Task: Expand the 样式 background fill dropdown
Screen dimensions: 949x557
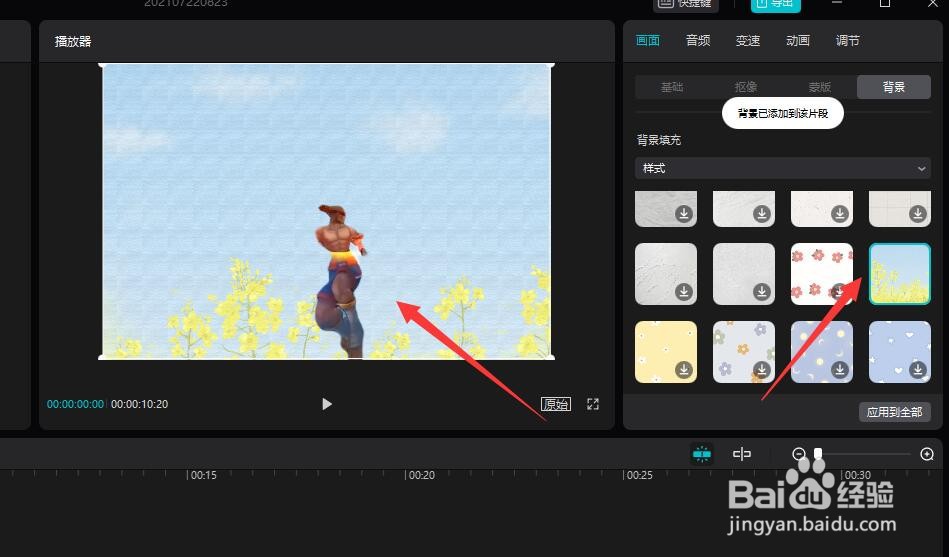Action: tap(783, 168)
